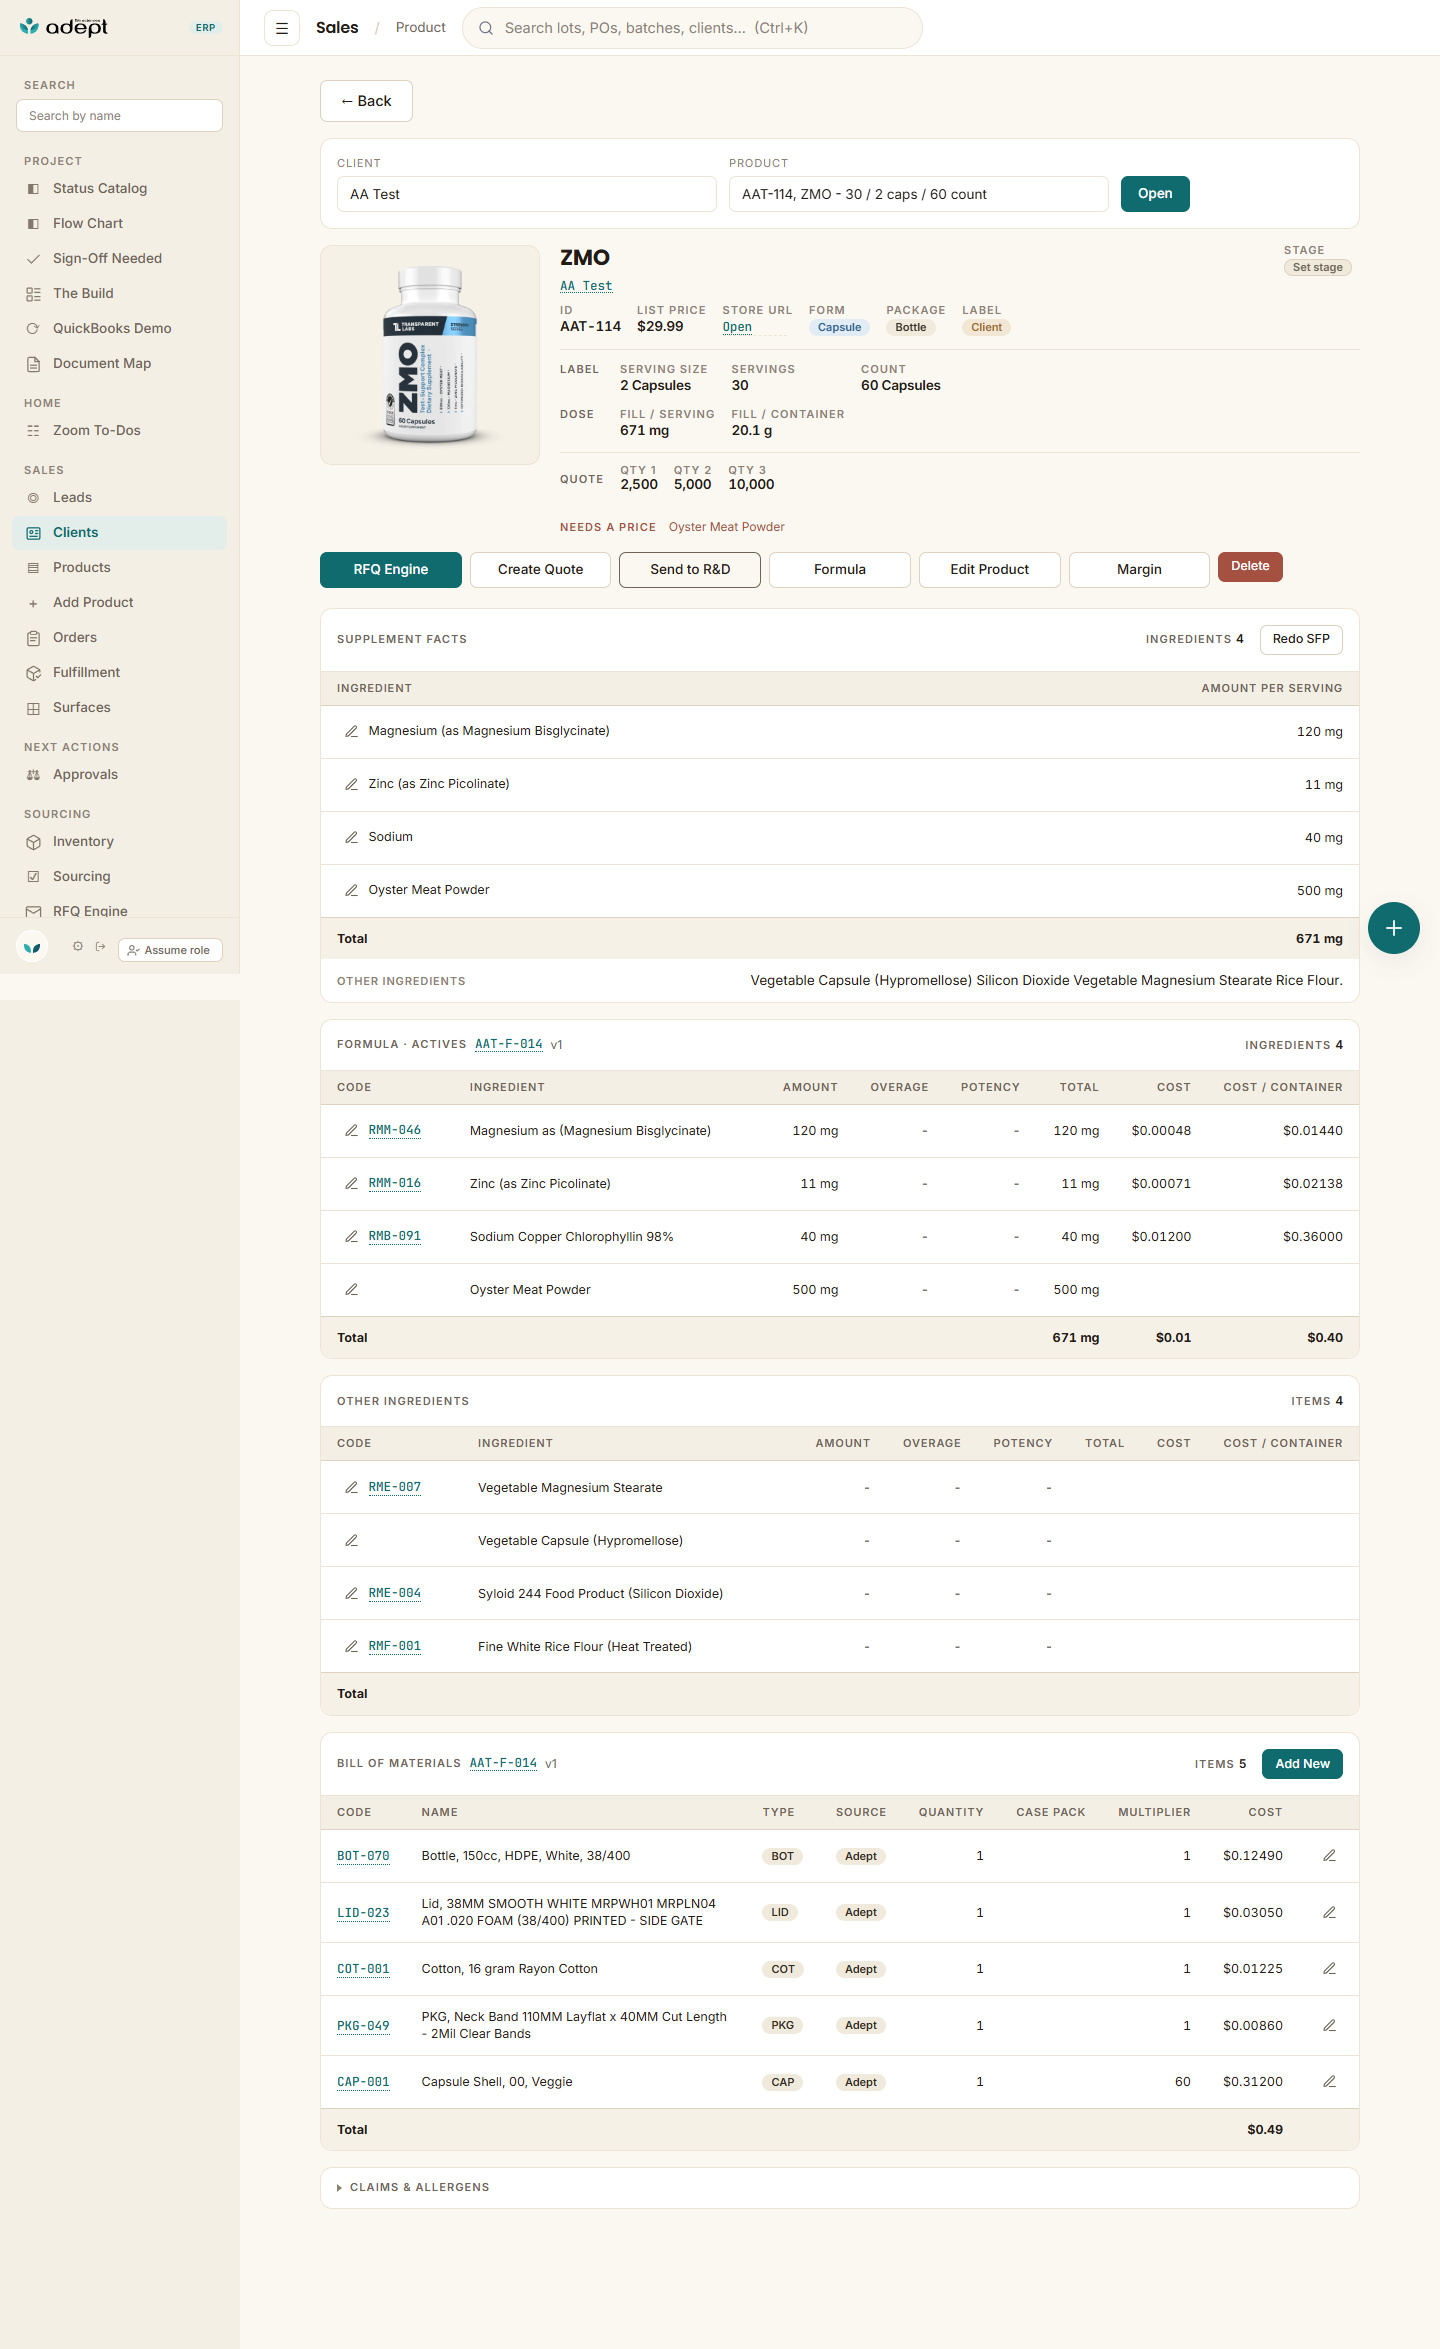Click the sign-out arrow icon in sidebar footer

pyautogui.click(x=101, y=947)
